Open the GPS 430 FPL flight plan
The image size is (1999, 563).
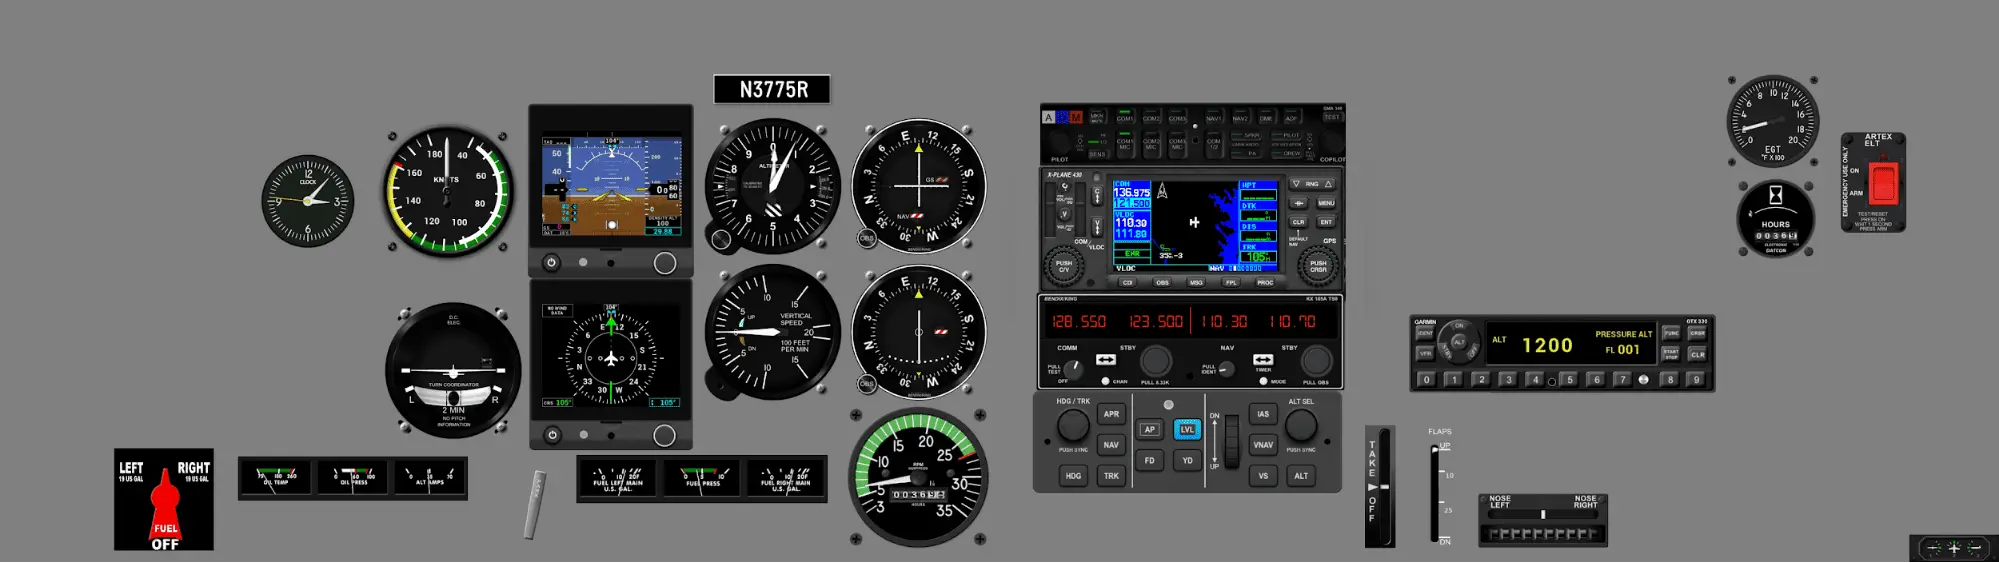(1231, 282)
